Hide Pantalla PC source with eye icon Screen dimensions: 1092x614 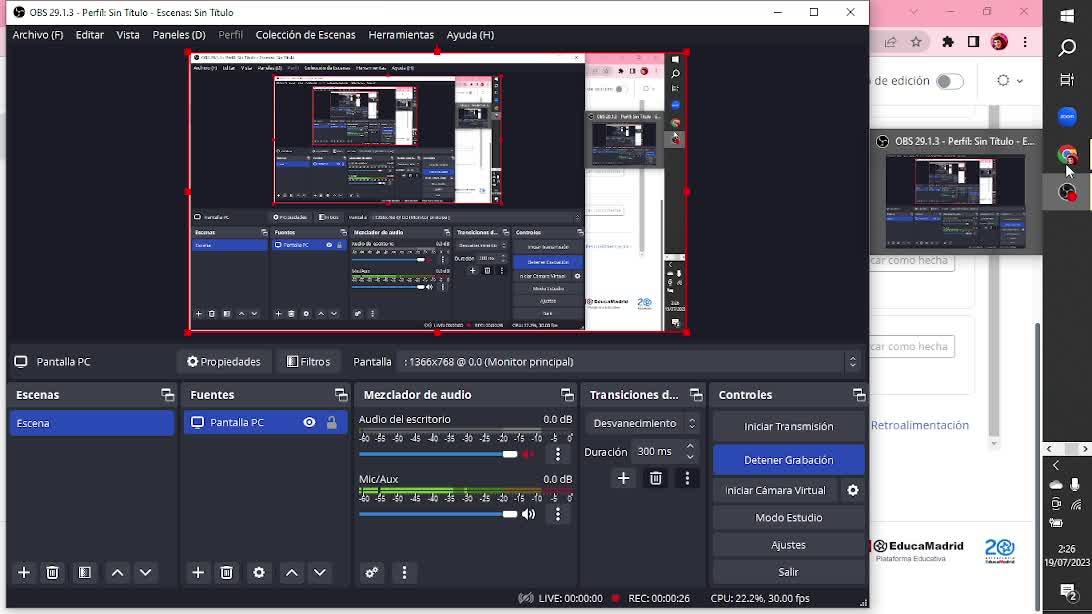(309, 423)
